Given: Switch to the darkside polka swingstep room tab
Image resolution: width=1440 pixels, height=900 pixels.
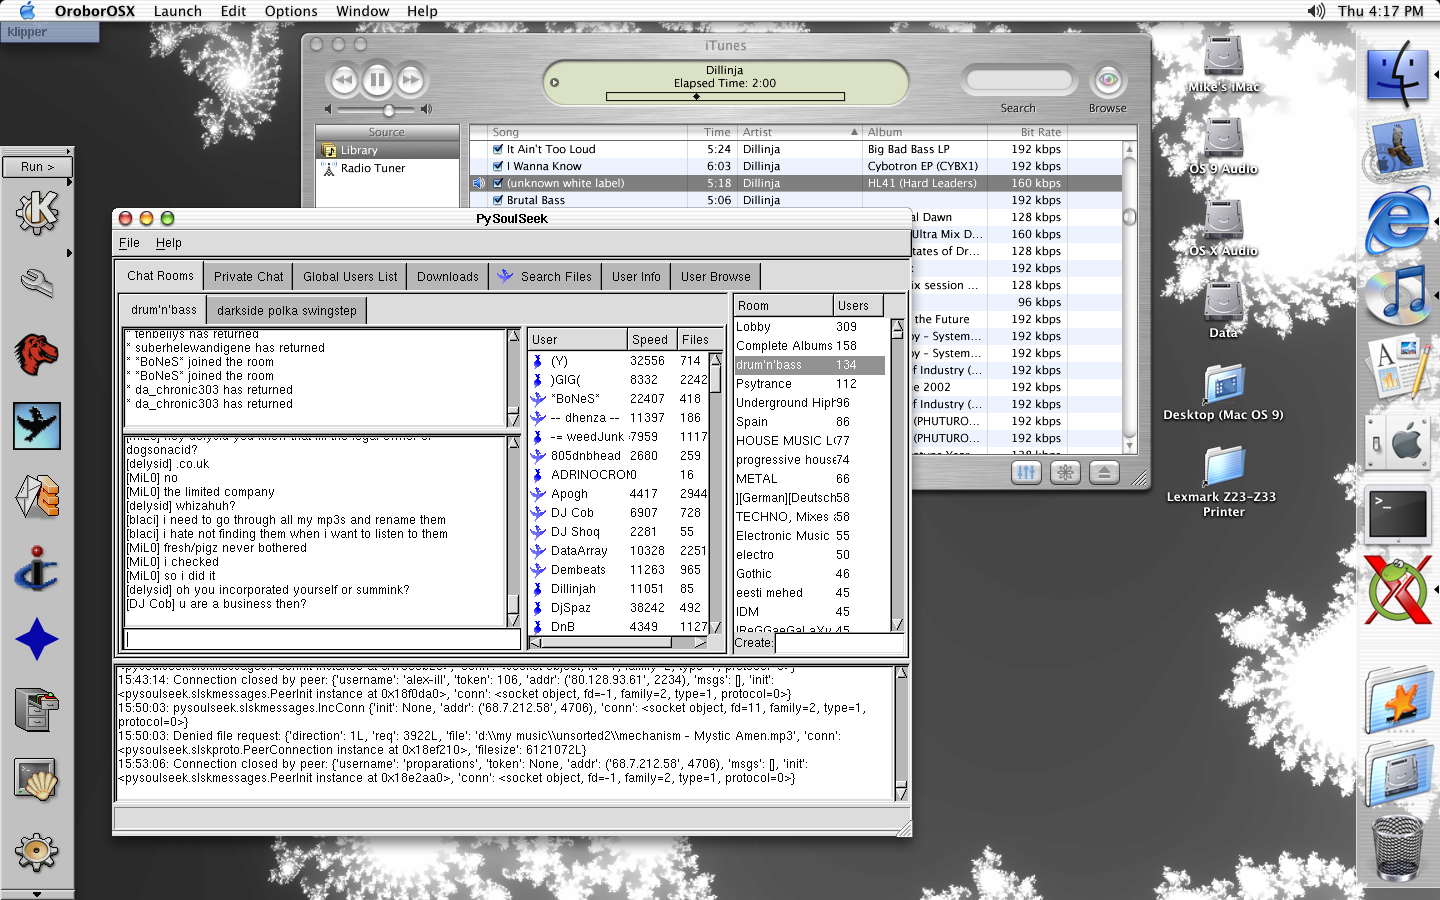Looking at the screenshot, I should point(287,311).
